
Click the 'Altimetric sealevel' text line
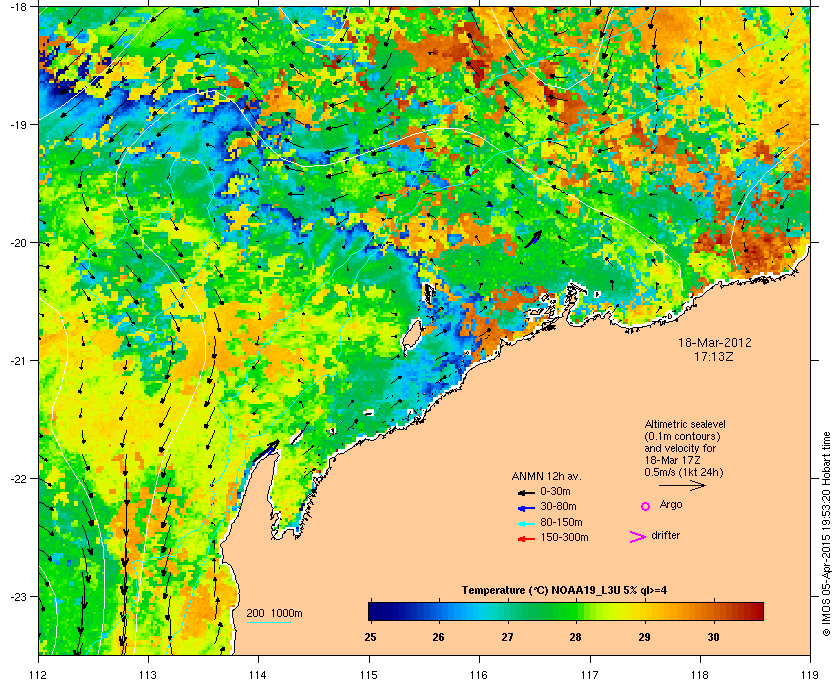pos(685,424)
